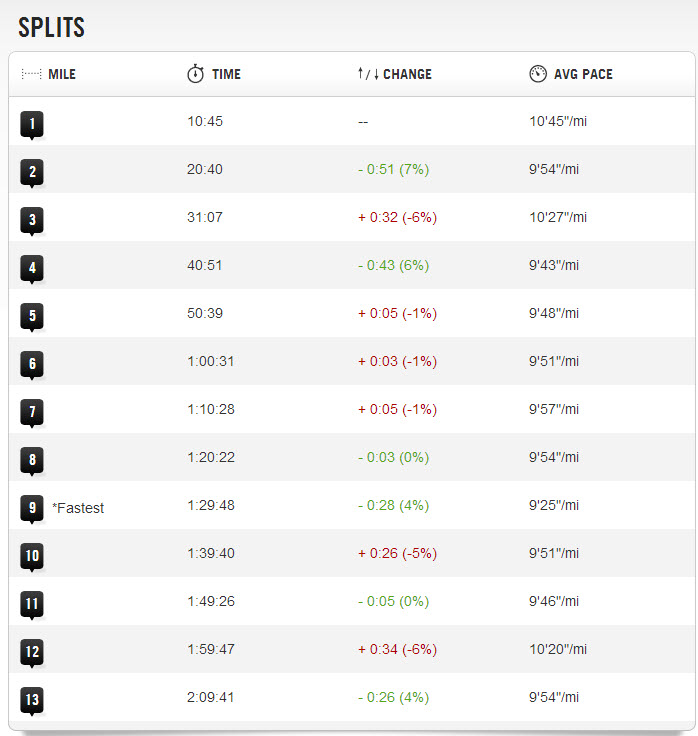Click the speedometer icon beside AVG PACE
Screen dimensions: 698x736
tap(537, 74)
